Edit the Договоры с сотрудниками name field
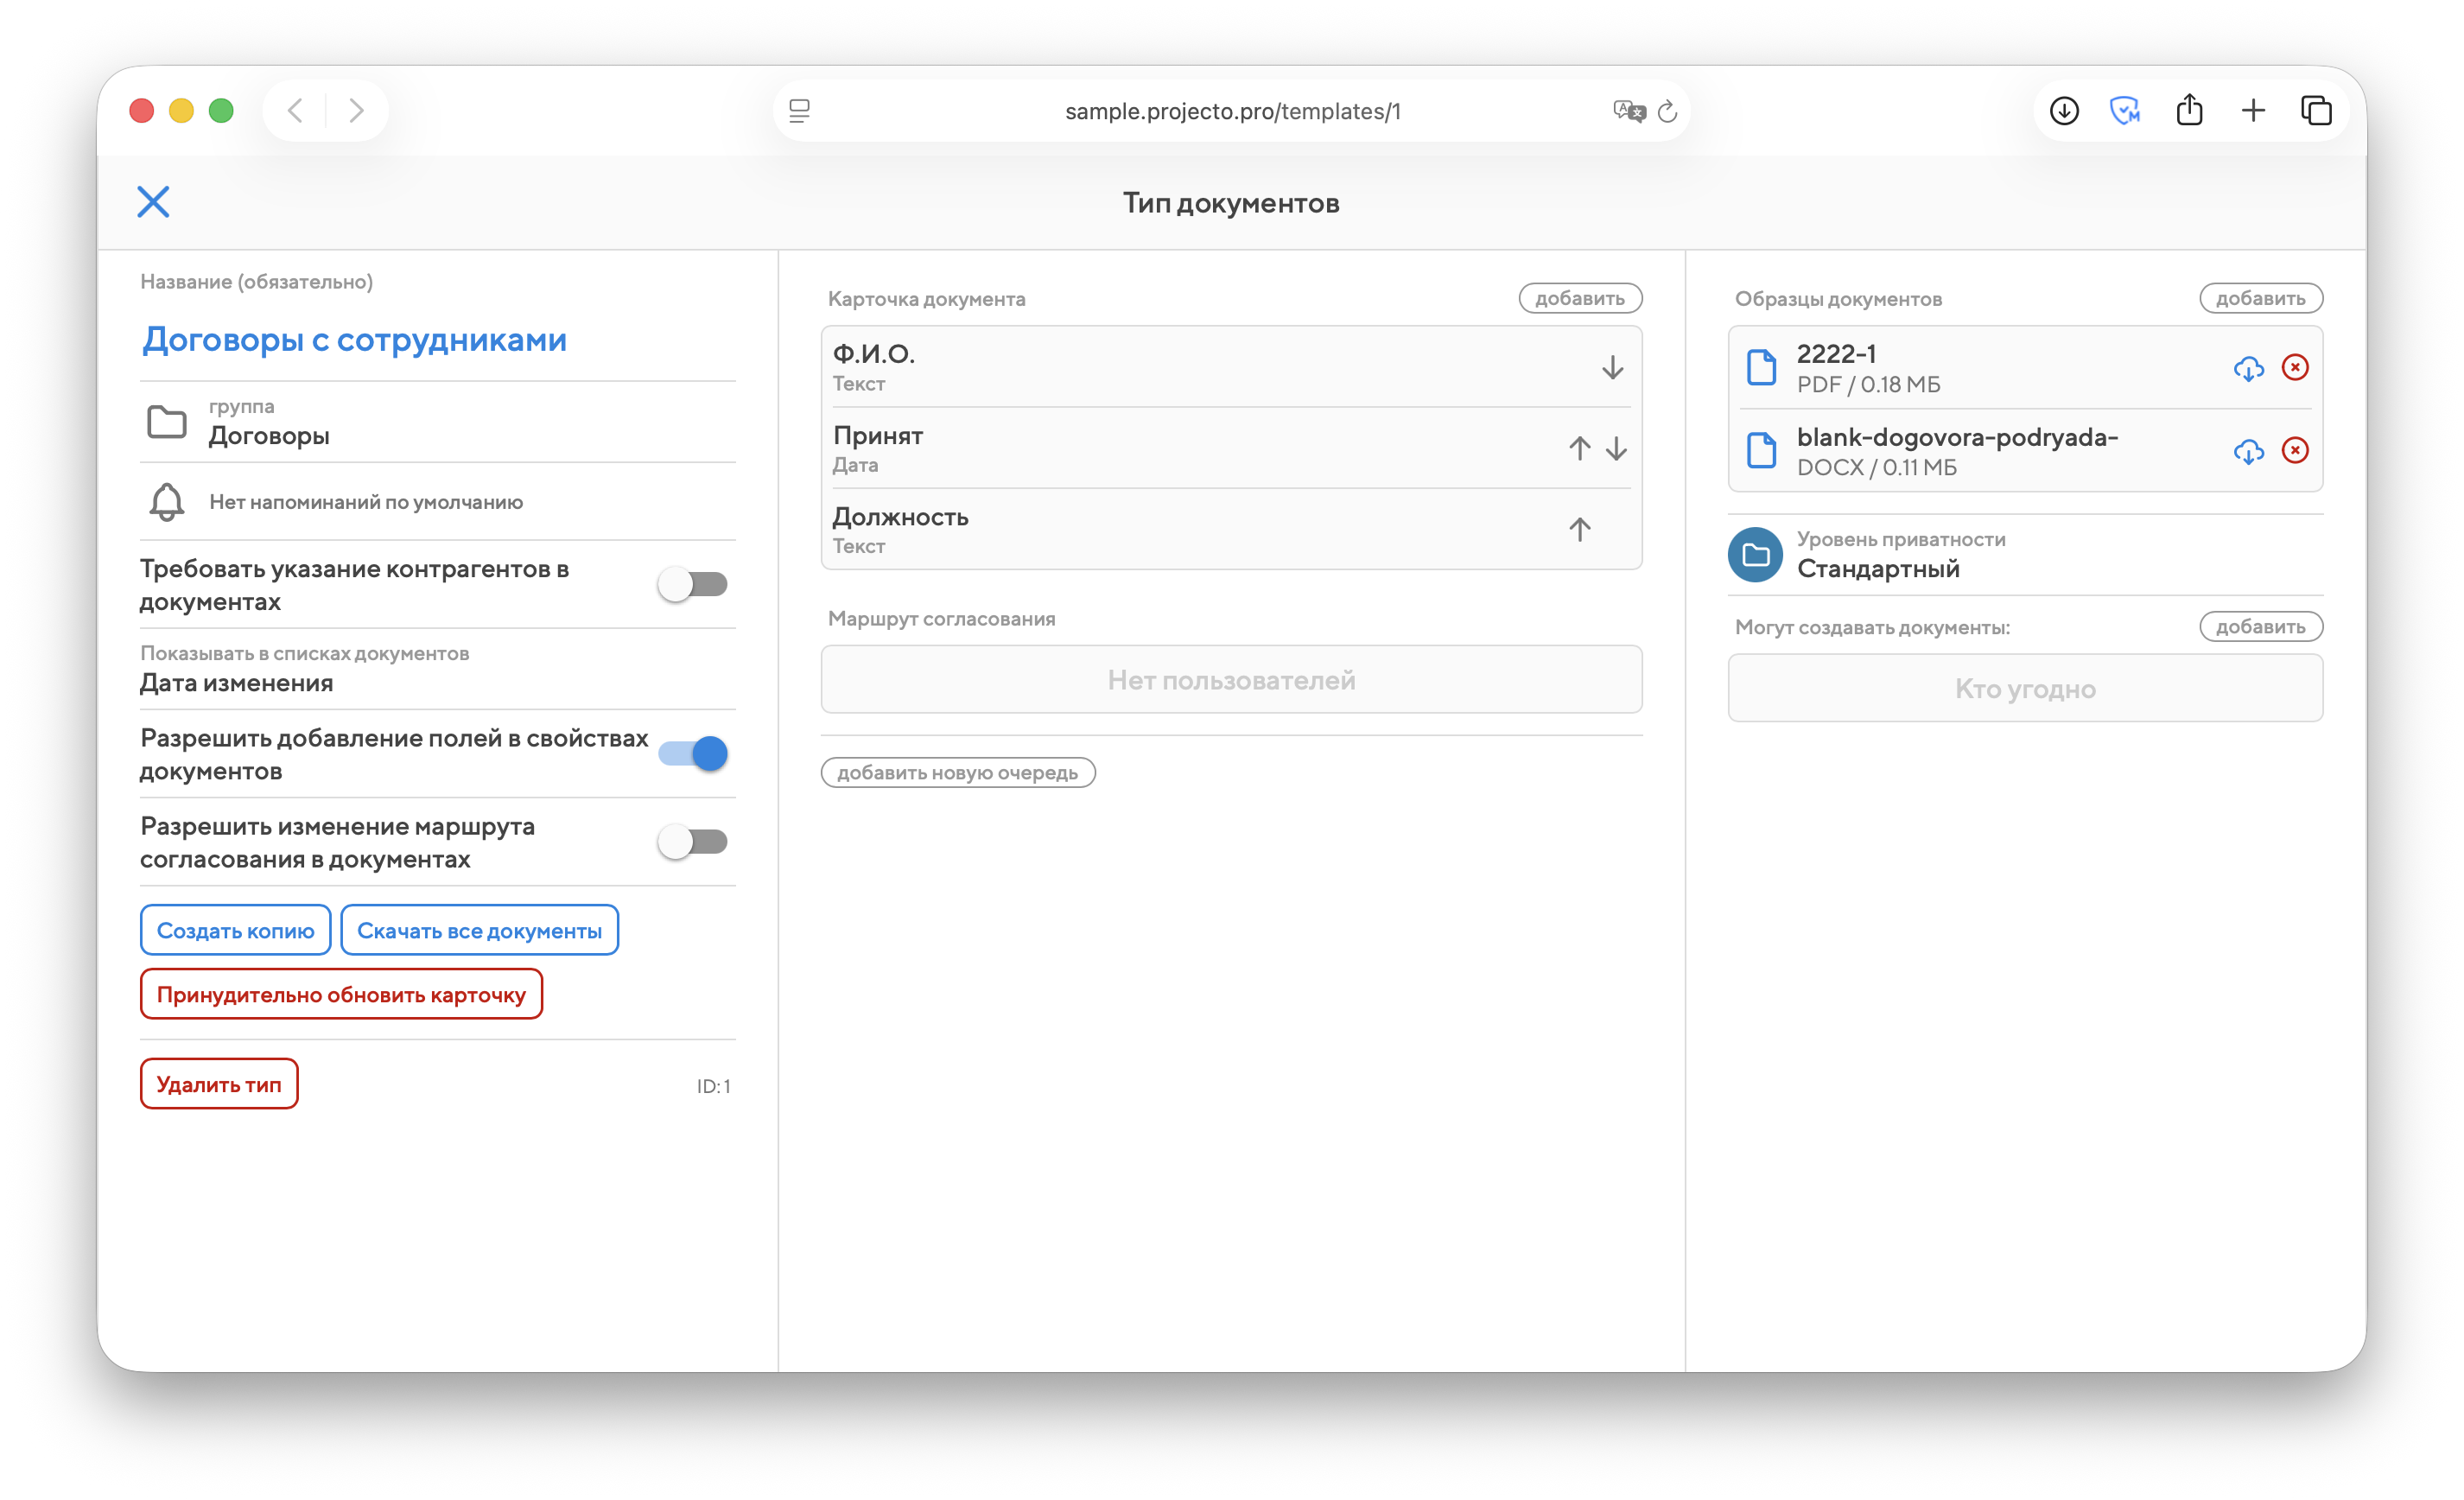2464x1500 pixels. pos(354,340)
